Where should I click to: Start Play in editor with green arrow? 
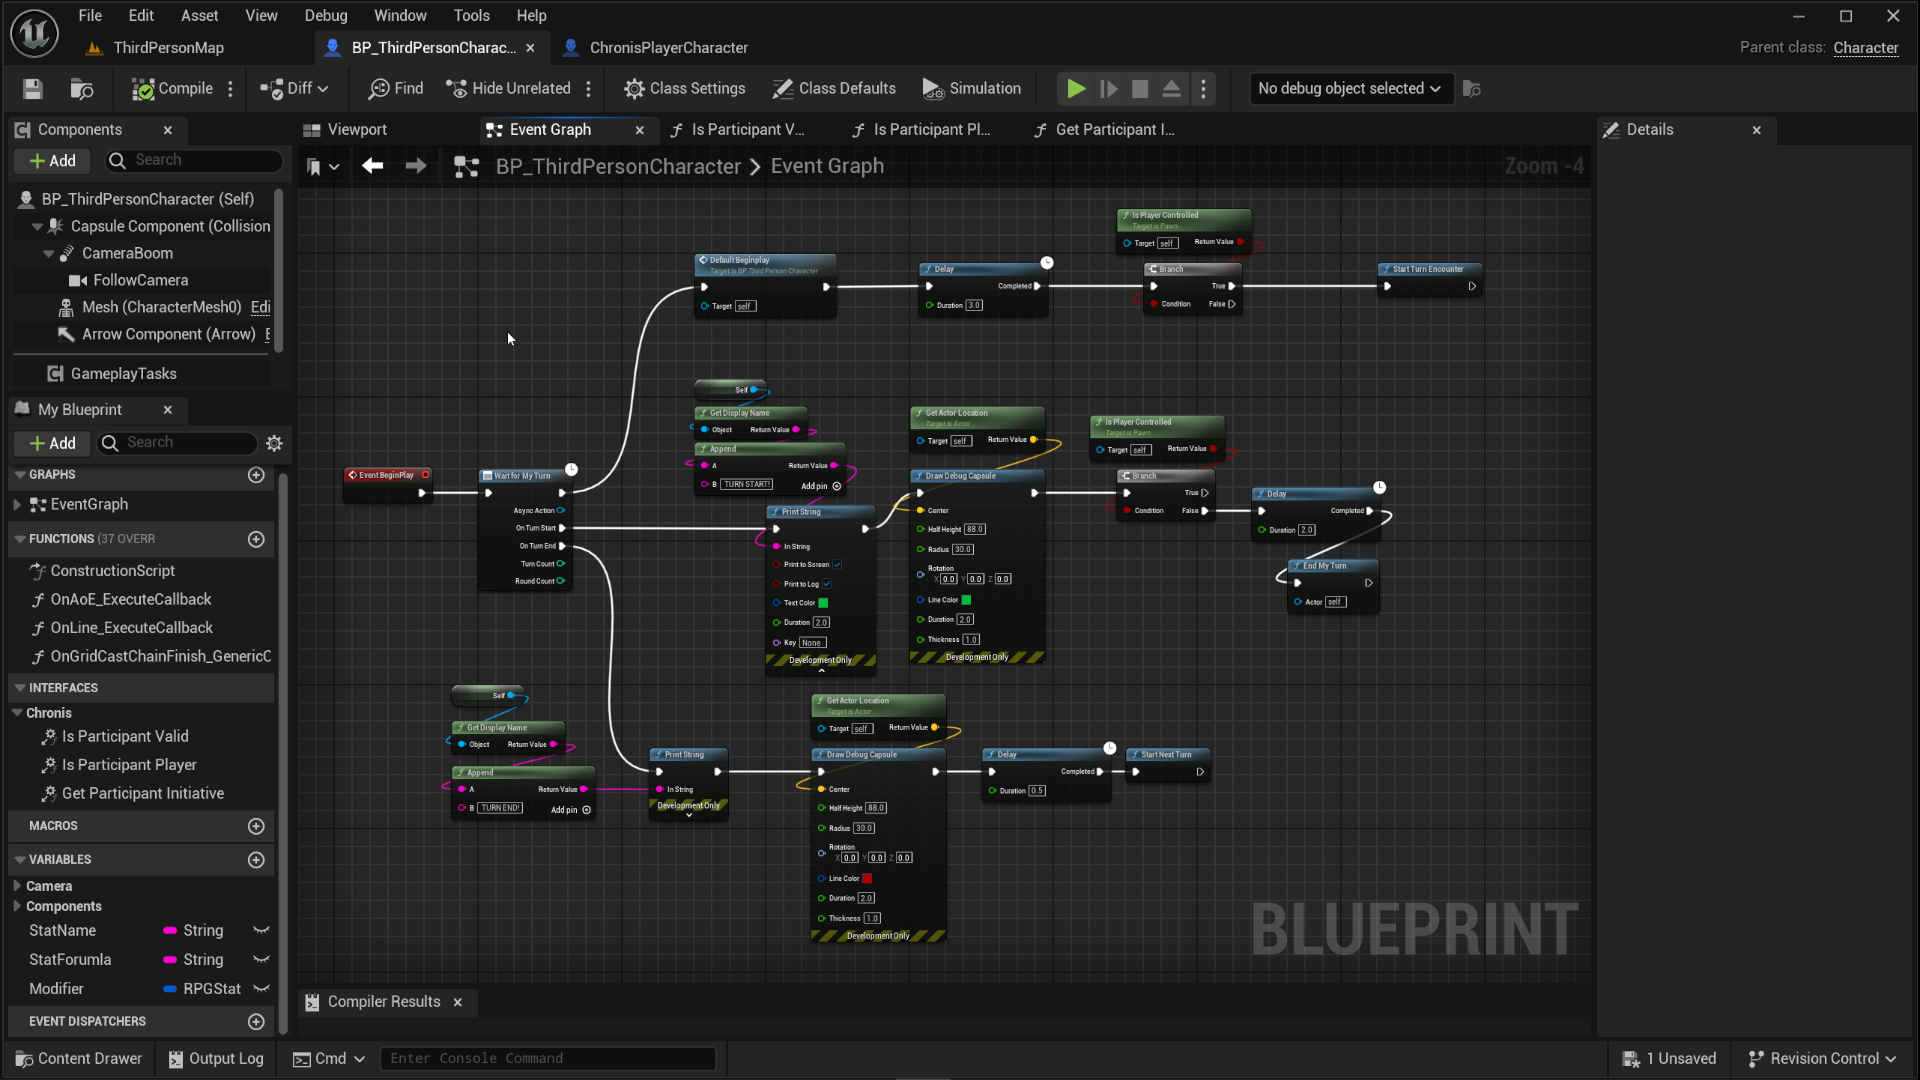(x=1076, y=89)
